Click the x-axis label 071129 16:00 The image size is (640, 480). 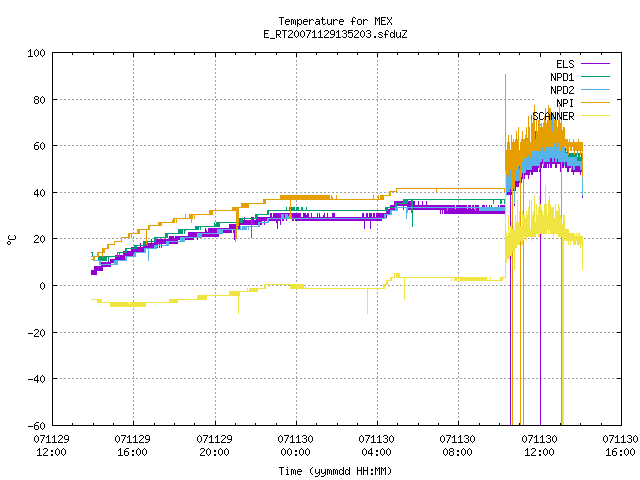pos(133,445)
